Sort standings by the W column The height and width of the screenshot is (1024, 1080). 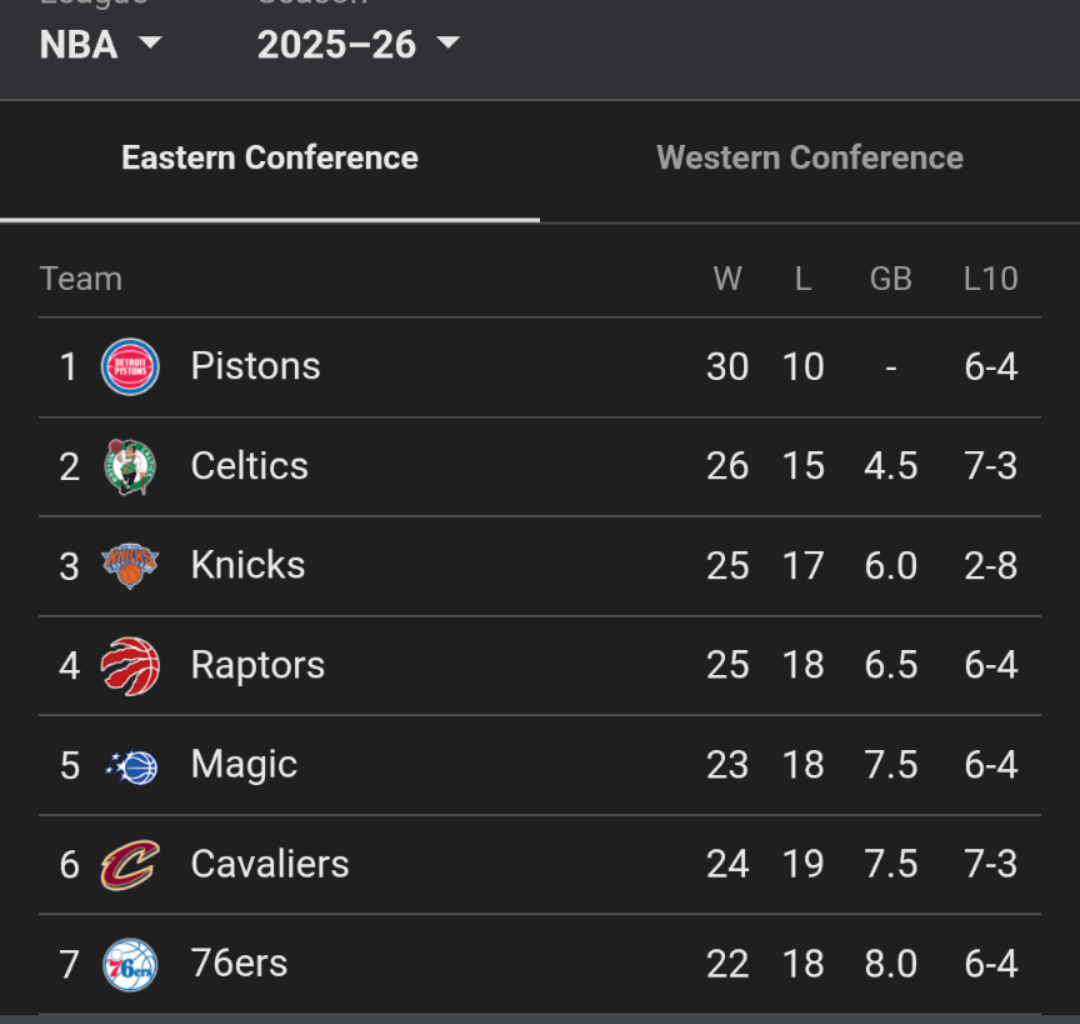[728, 279]
